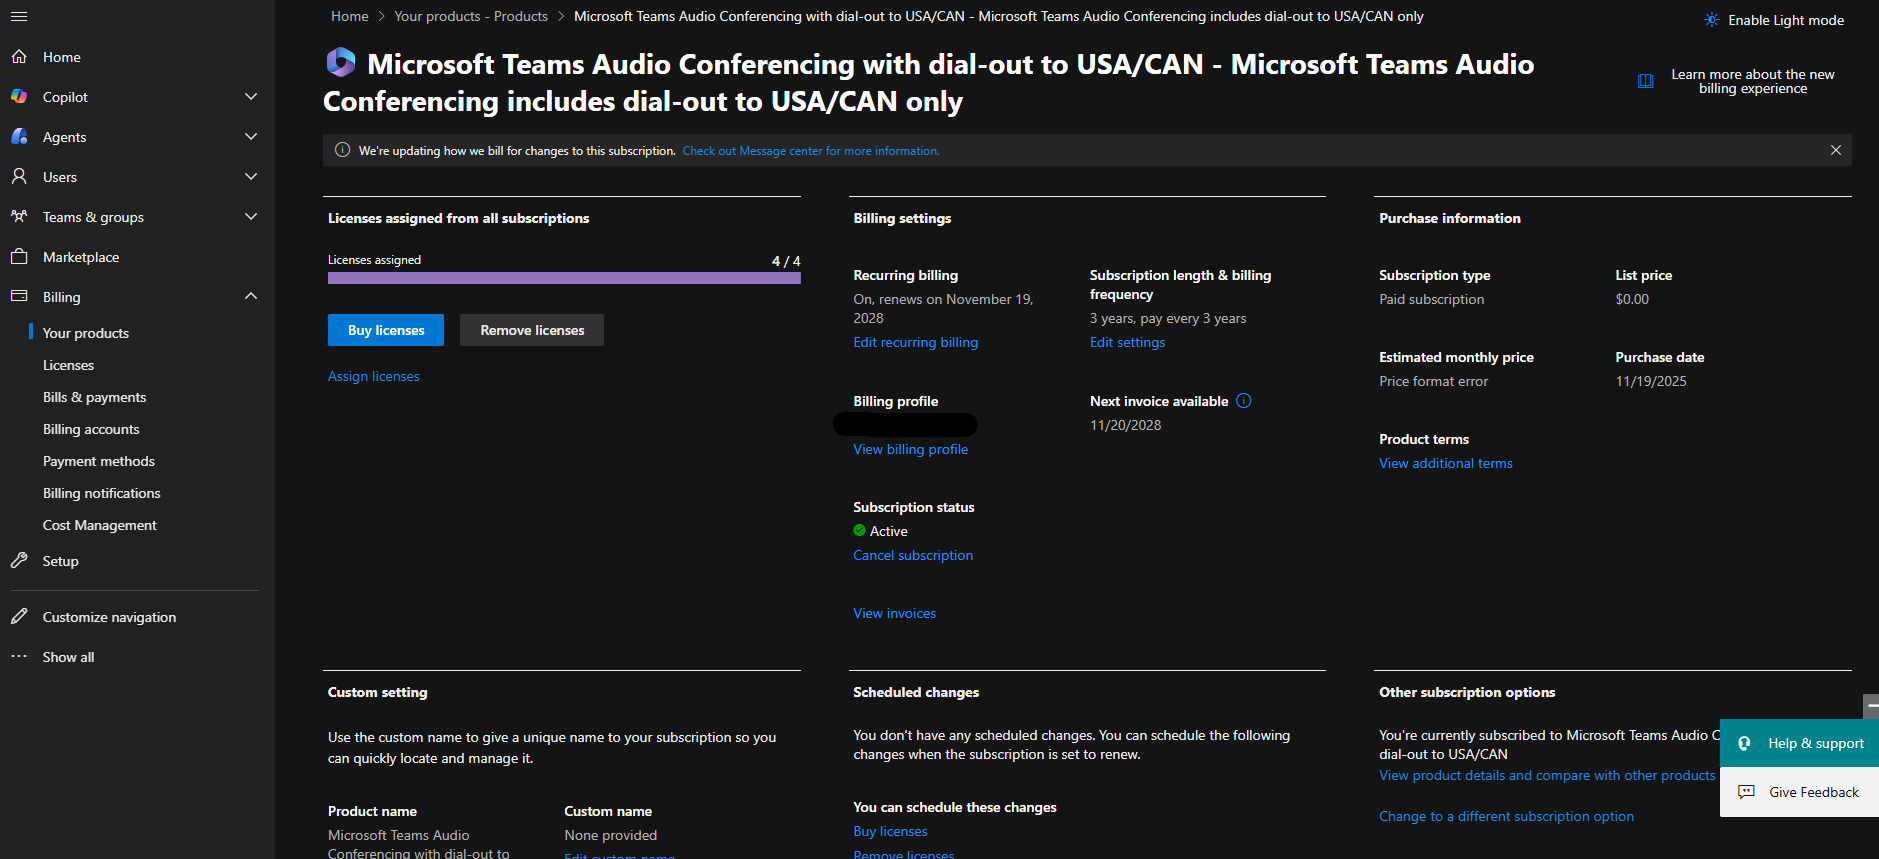Viewport: 1879px width, 859px height.
Task: Click the '11/20/2028' invoice date
Action: point(1126,425)
